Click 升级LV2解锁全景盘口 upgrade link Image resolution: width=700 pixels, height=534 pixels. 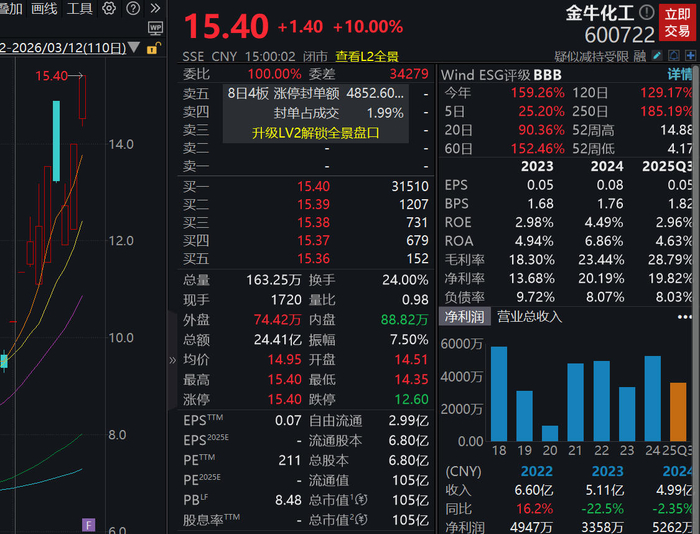point(315,133)
